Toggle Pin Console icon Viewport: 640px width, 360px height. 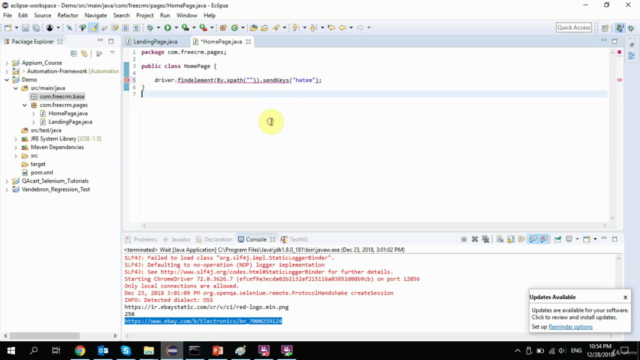[558, 239]
